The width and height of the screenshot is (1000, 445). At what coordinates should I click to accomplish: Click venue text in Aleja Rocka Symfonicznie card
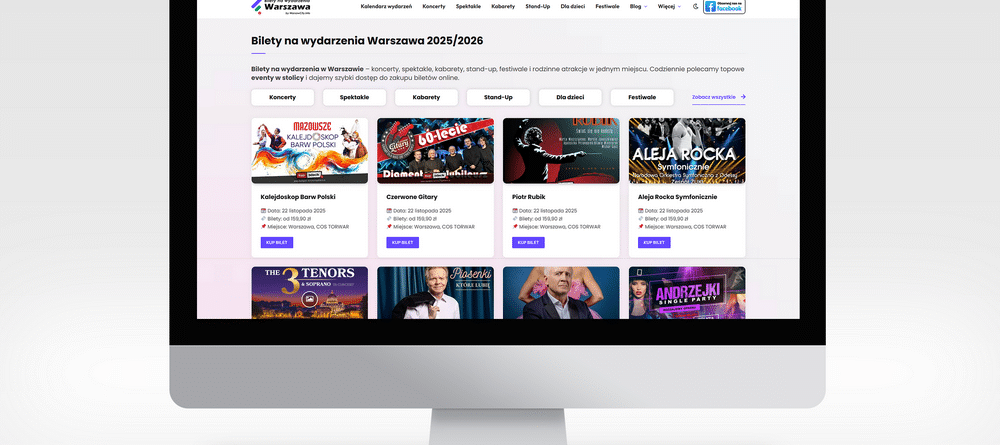(x=686, y=226)
